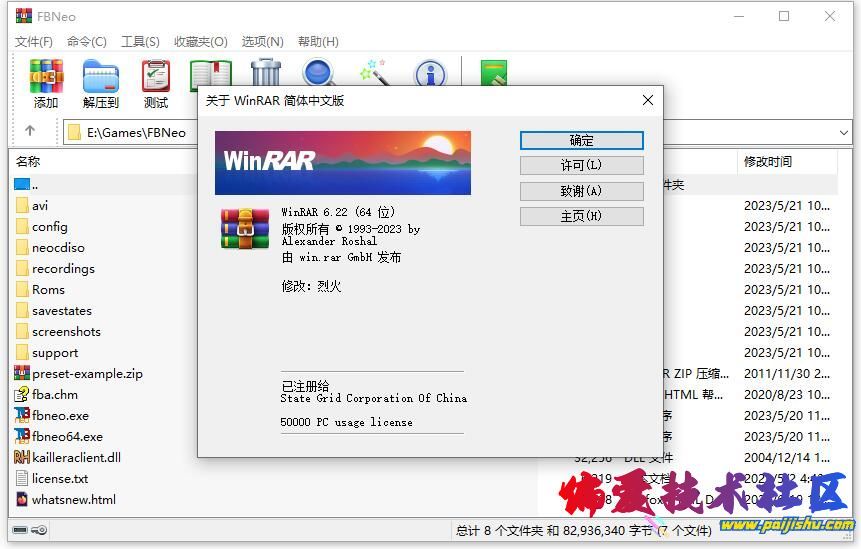Click the Wizard wand toolbar icon
Screen dimensions: 861x549
pos(374,73)
